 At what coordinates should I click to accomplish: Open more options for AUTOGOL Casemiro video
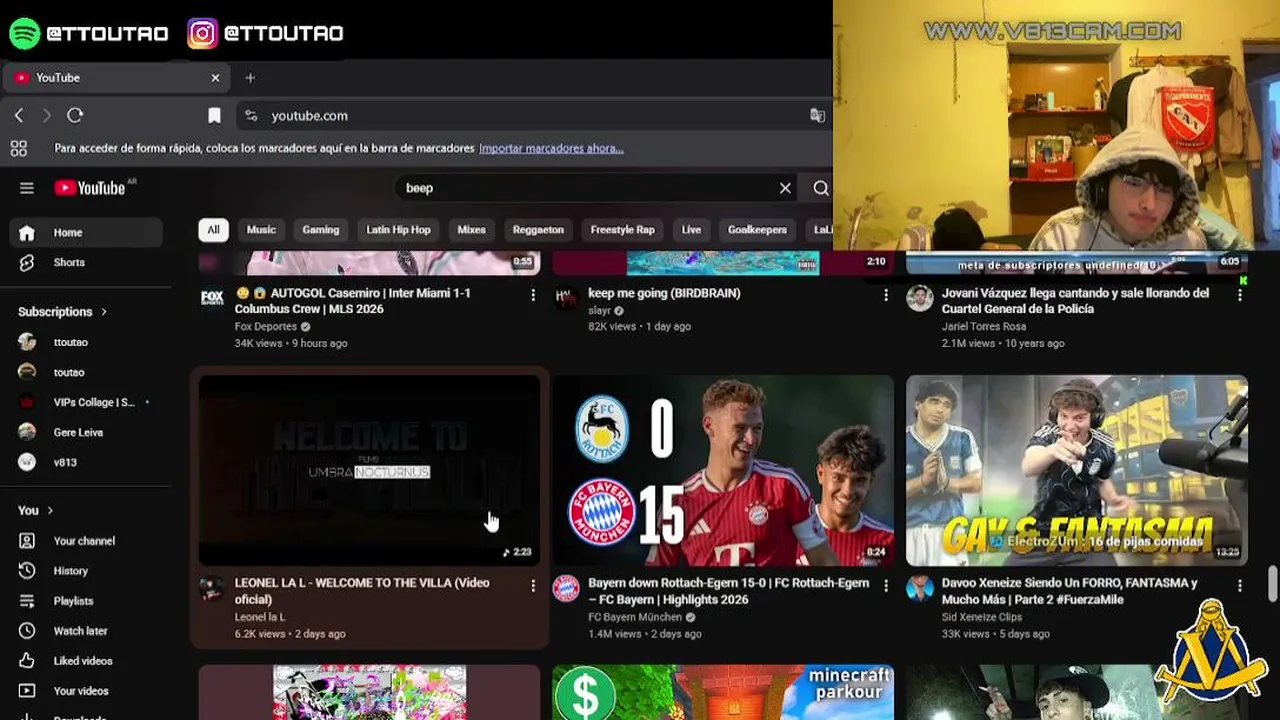(x=533, y=295)
